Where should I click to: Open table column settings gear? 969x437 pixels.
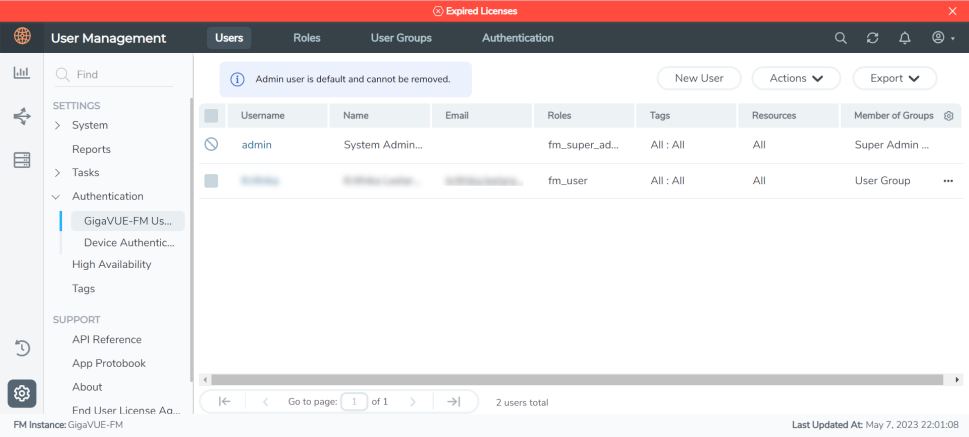(x=948, y=116)
